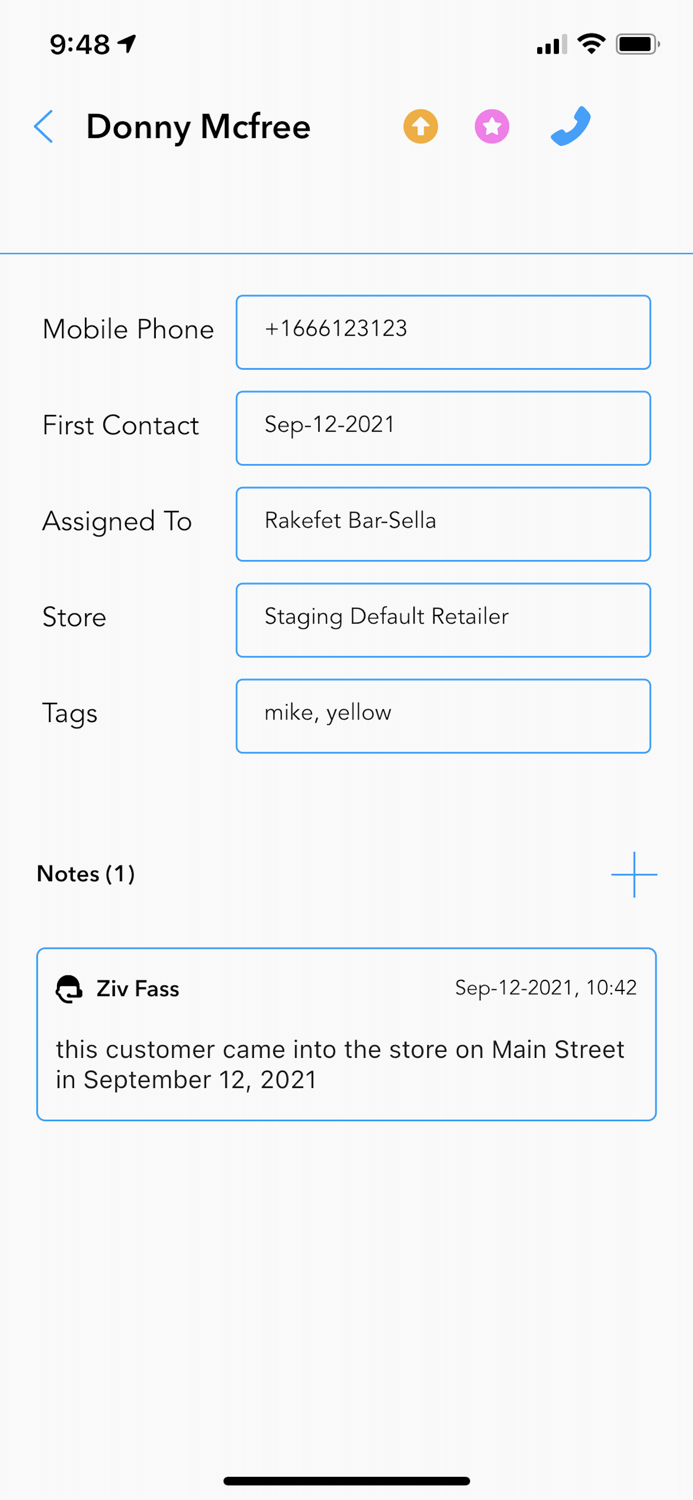Add a new note with the plus icon

(x=634, y=874)
